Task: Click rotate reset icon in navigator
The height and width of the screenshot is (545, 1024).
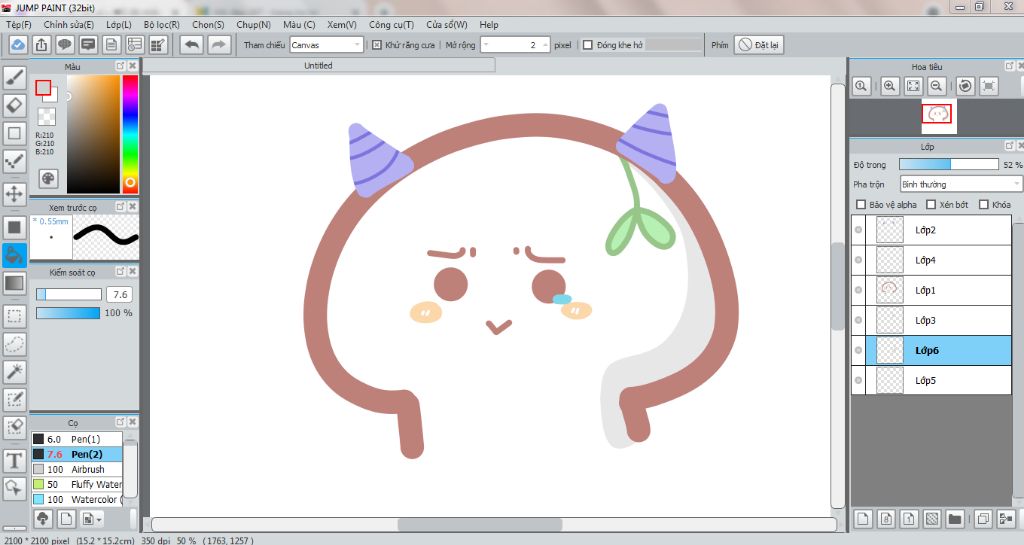Action: click(x=965, y=86)
